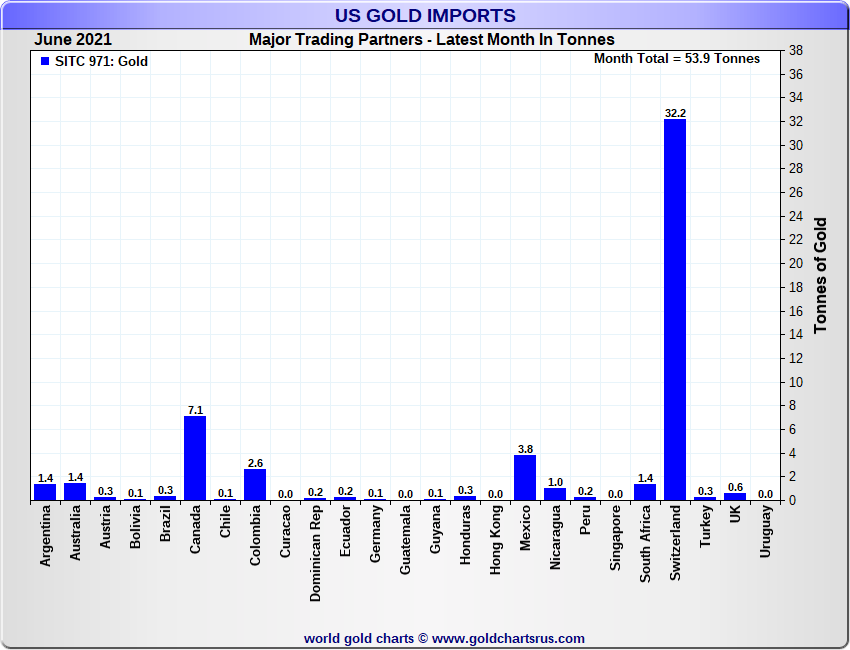
Task: Select the South Africa bar
Action: pos(645,492)
